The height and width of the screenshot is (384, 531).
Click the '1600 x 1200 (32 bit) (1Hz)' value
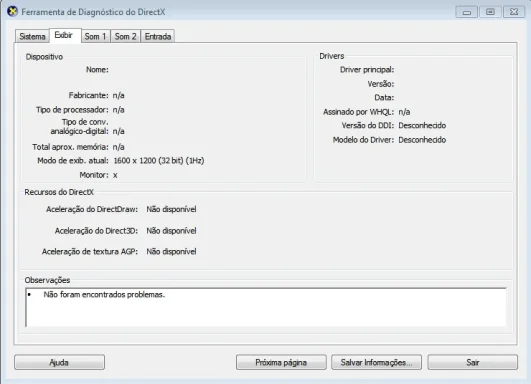tap(159, 161)
